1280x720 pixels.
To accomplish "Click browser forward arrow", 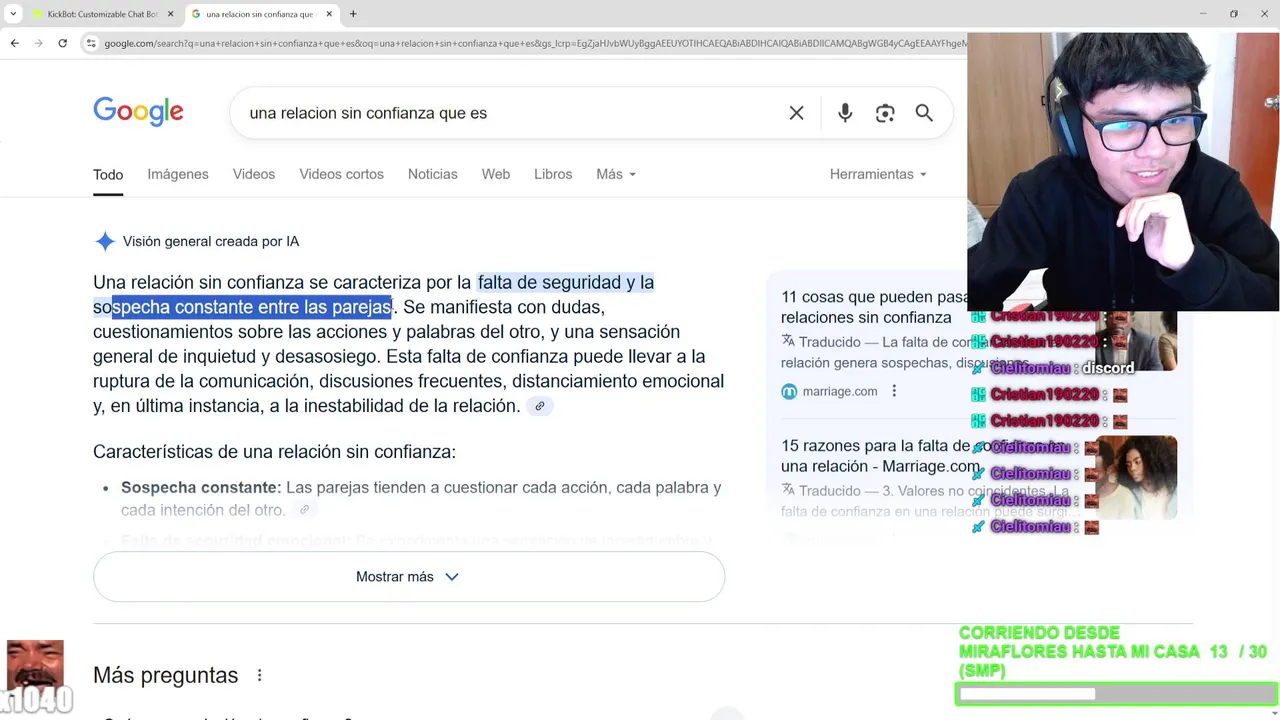I will (x=38, y=43).
